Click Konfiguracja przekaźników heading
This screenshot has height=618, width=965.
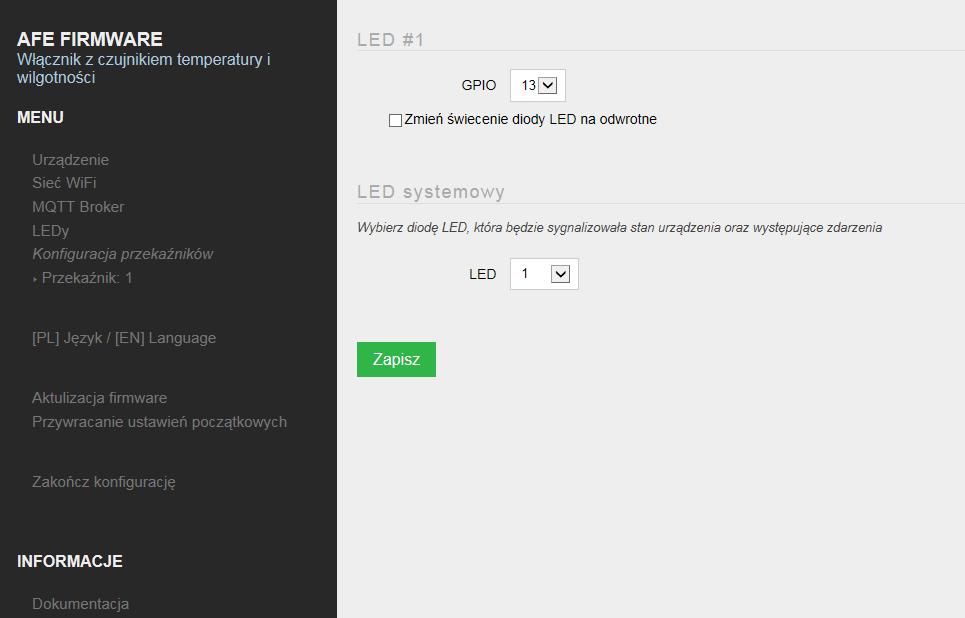pyautogui.click(x=122, y=254)
